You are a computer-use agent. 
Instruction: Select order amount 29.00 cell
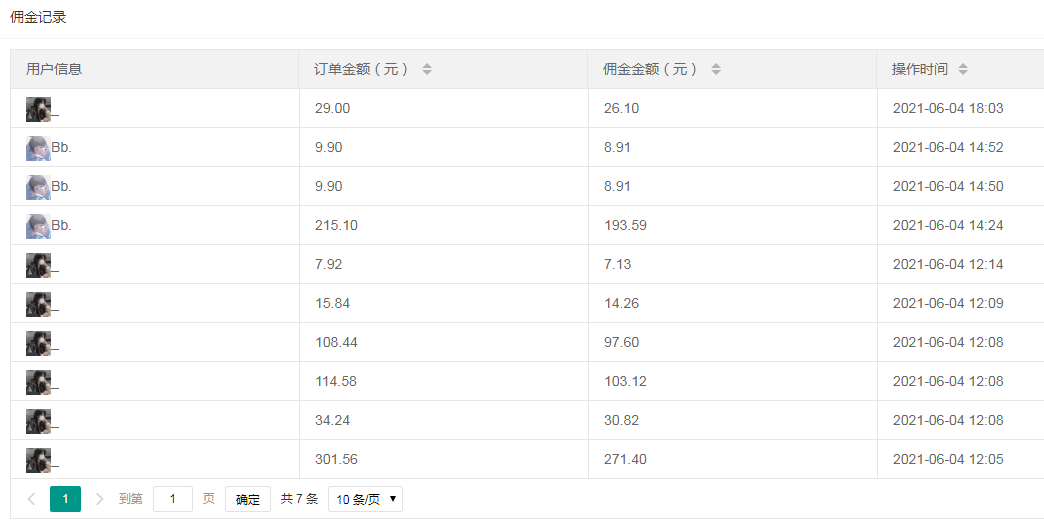point(443,108)
